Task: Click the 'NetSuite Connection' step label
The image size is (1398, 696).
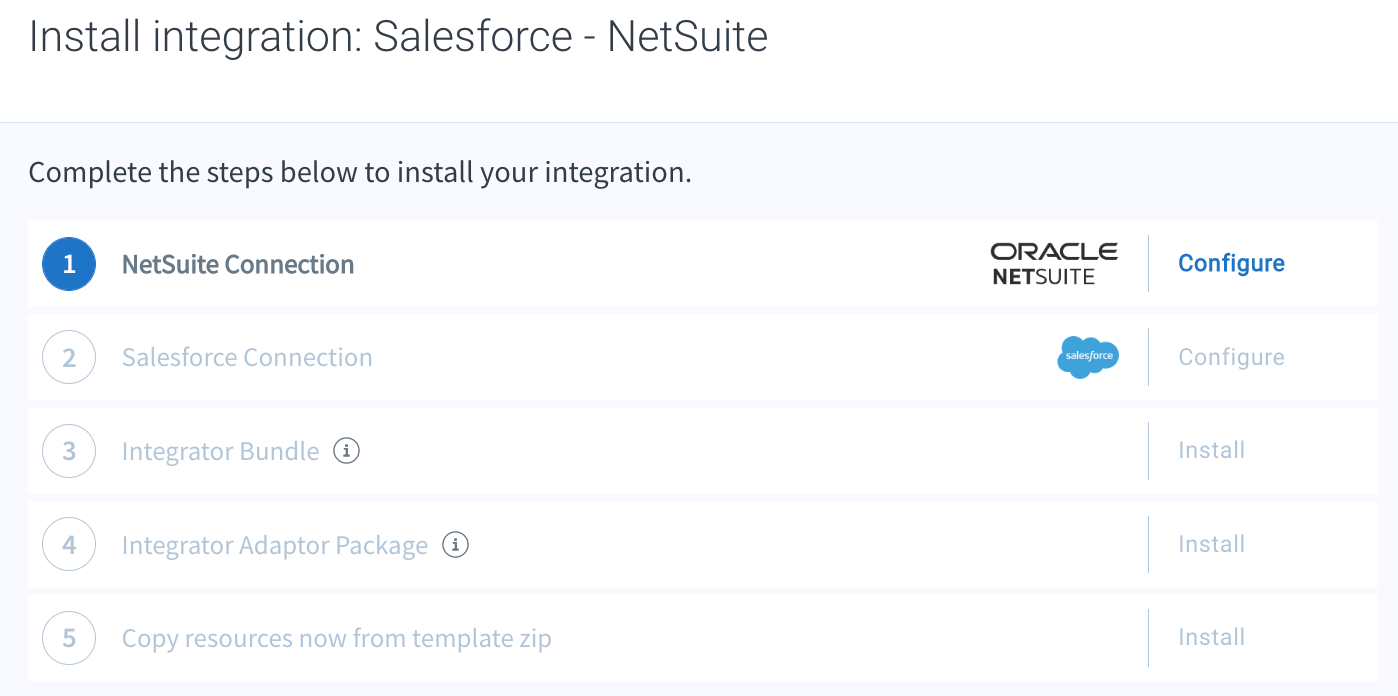Action: [238, 264]
